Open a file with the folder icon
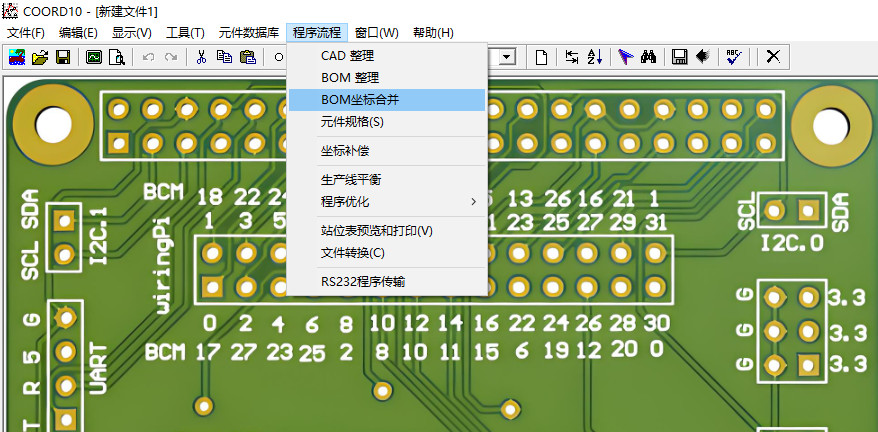The height and width of the screenshot is (432, 878). point(40,57)
